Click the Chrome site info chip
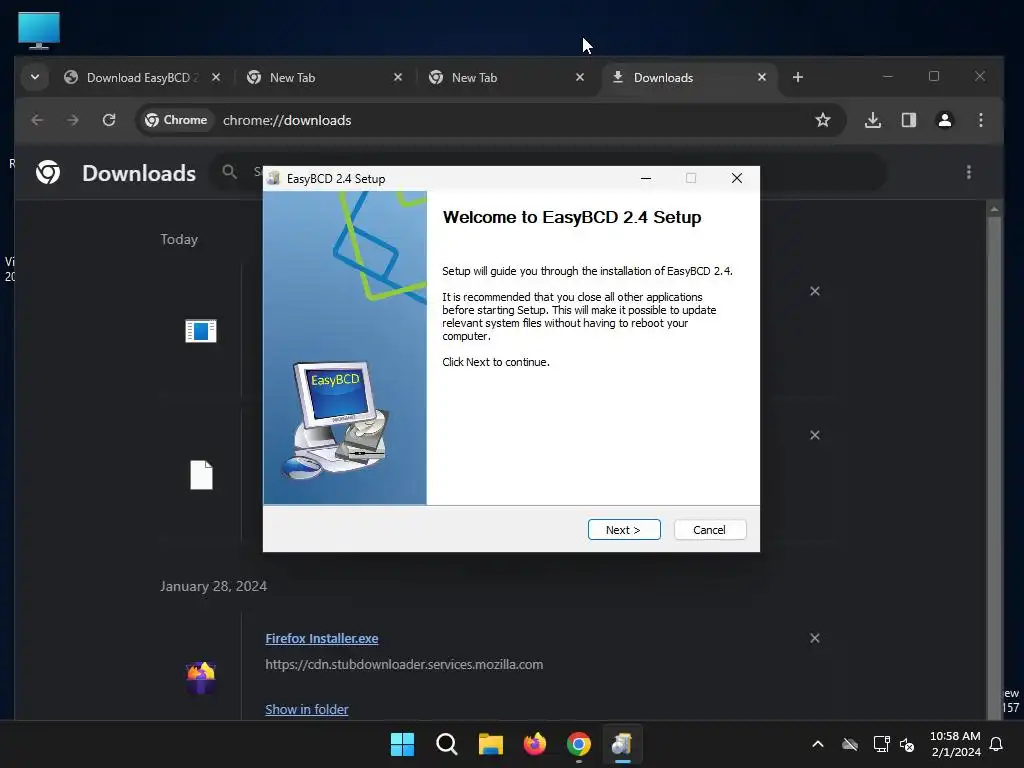 click(x=176, y=120)
